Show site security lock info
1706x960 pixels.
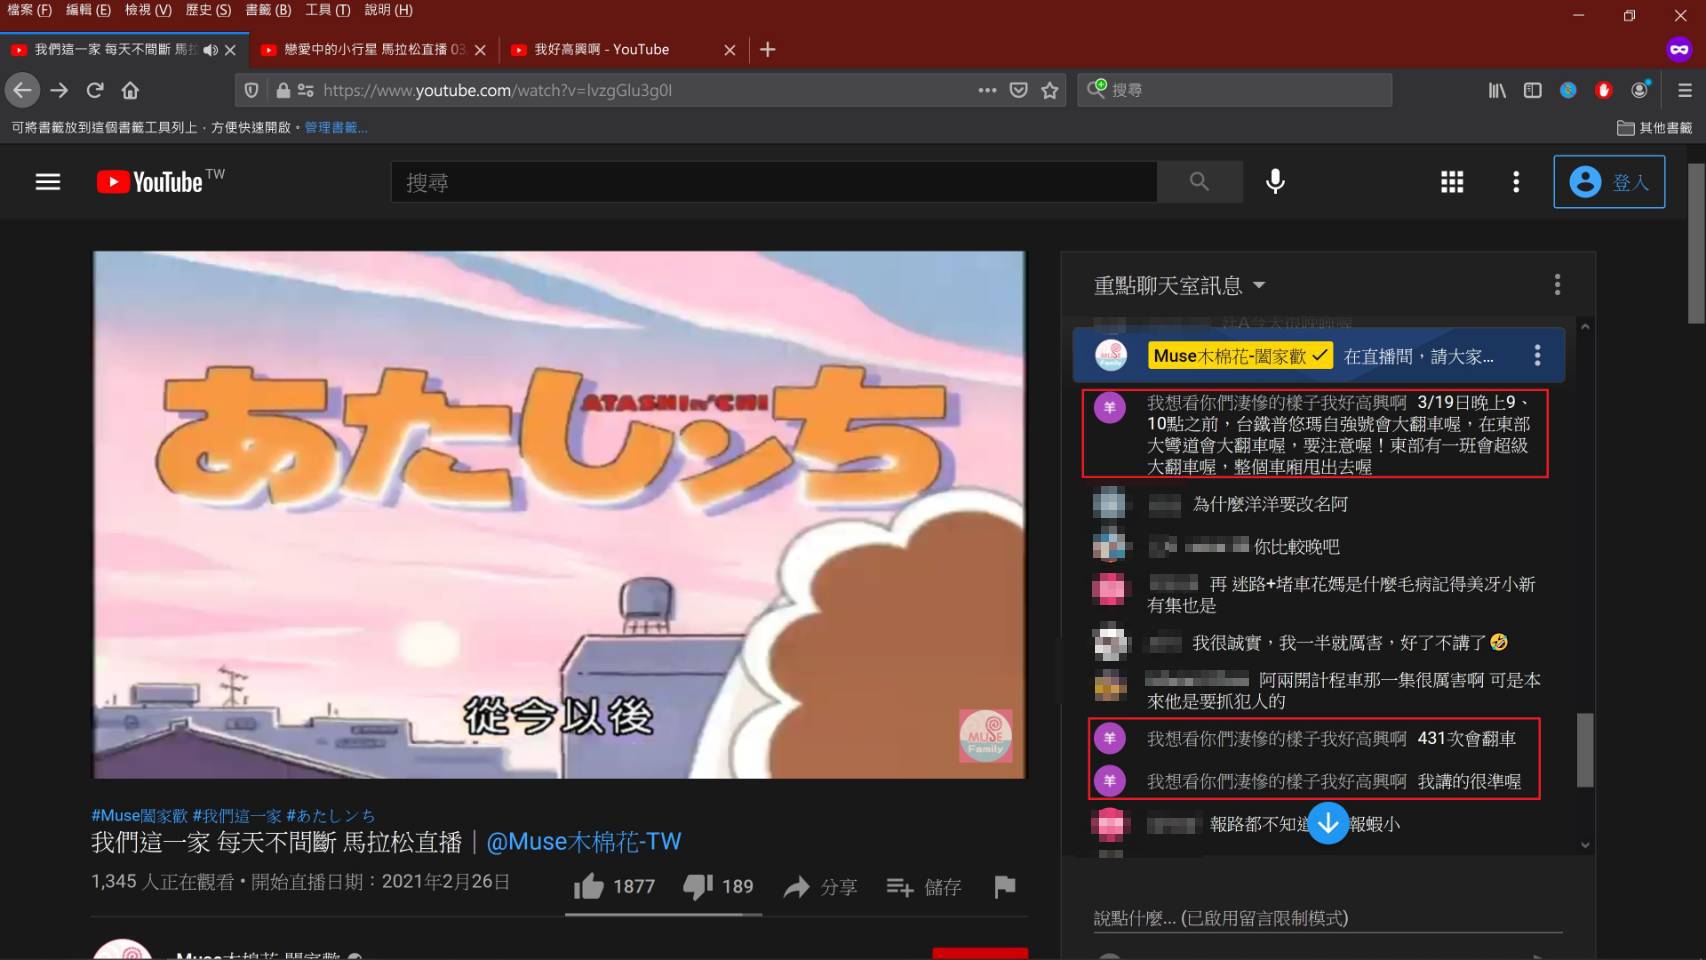point(283,90)
